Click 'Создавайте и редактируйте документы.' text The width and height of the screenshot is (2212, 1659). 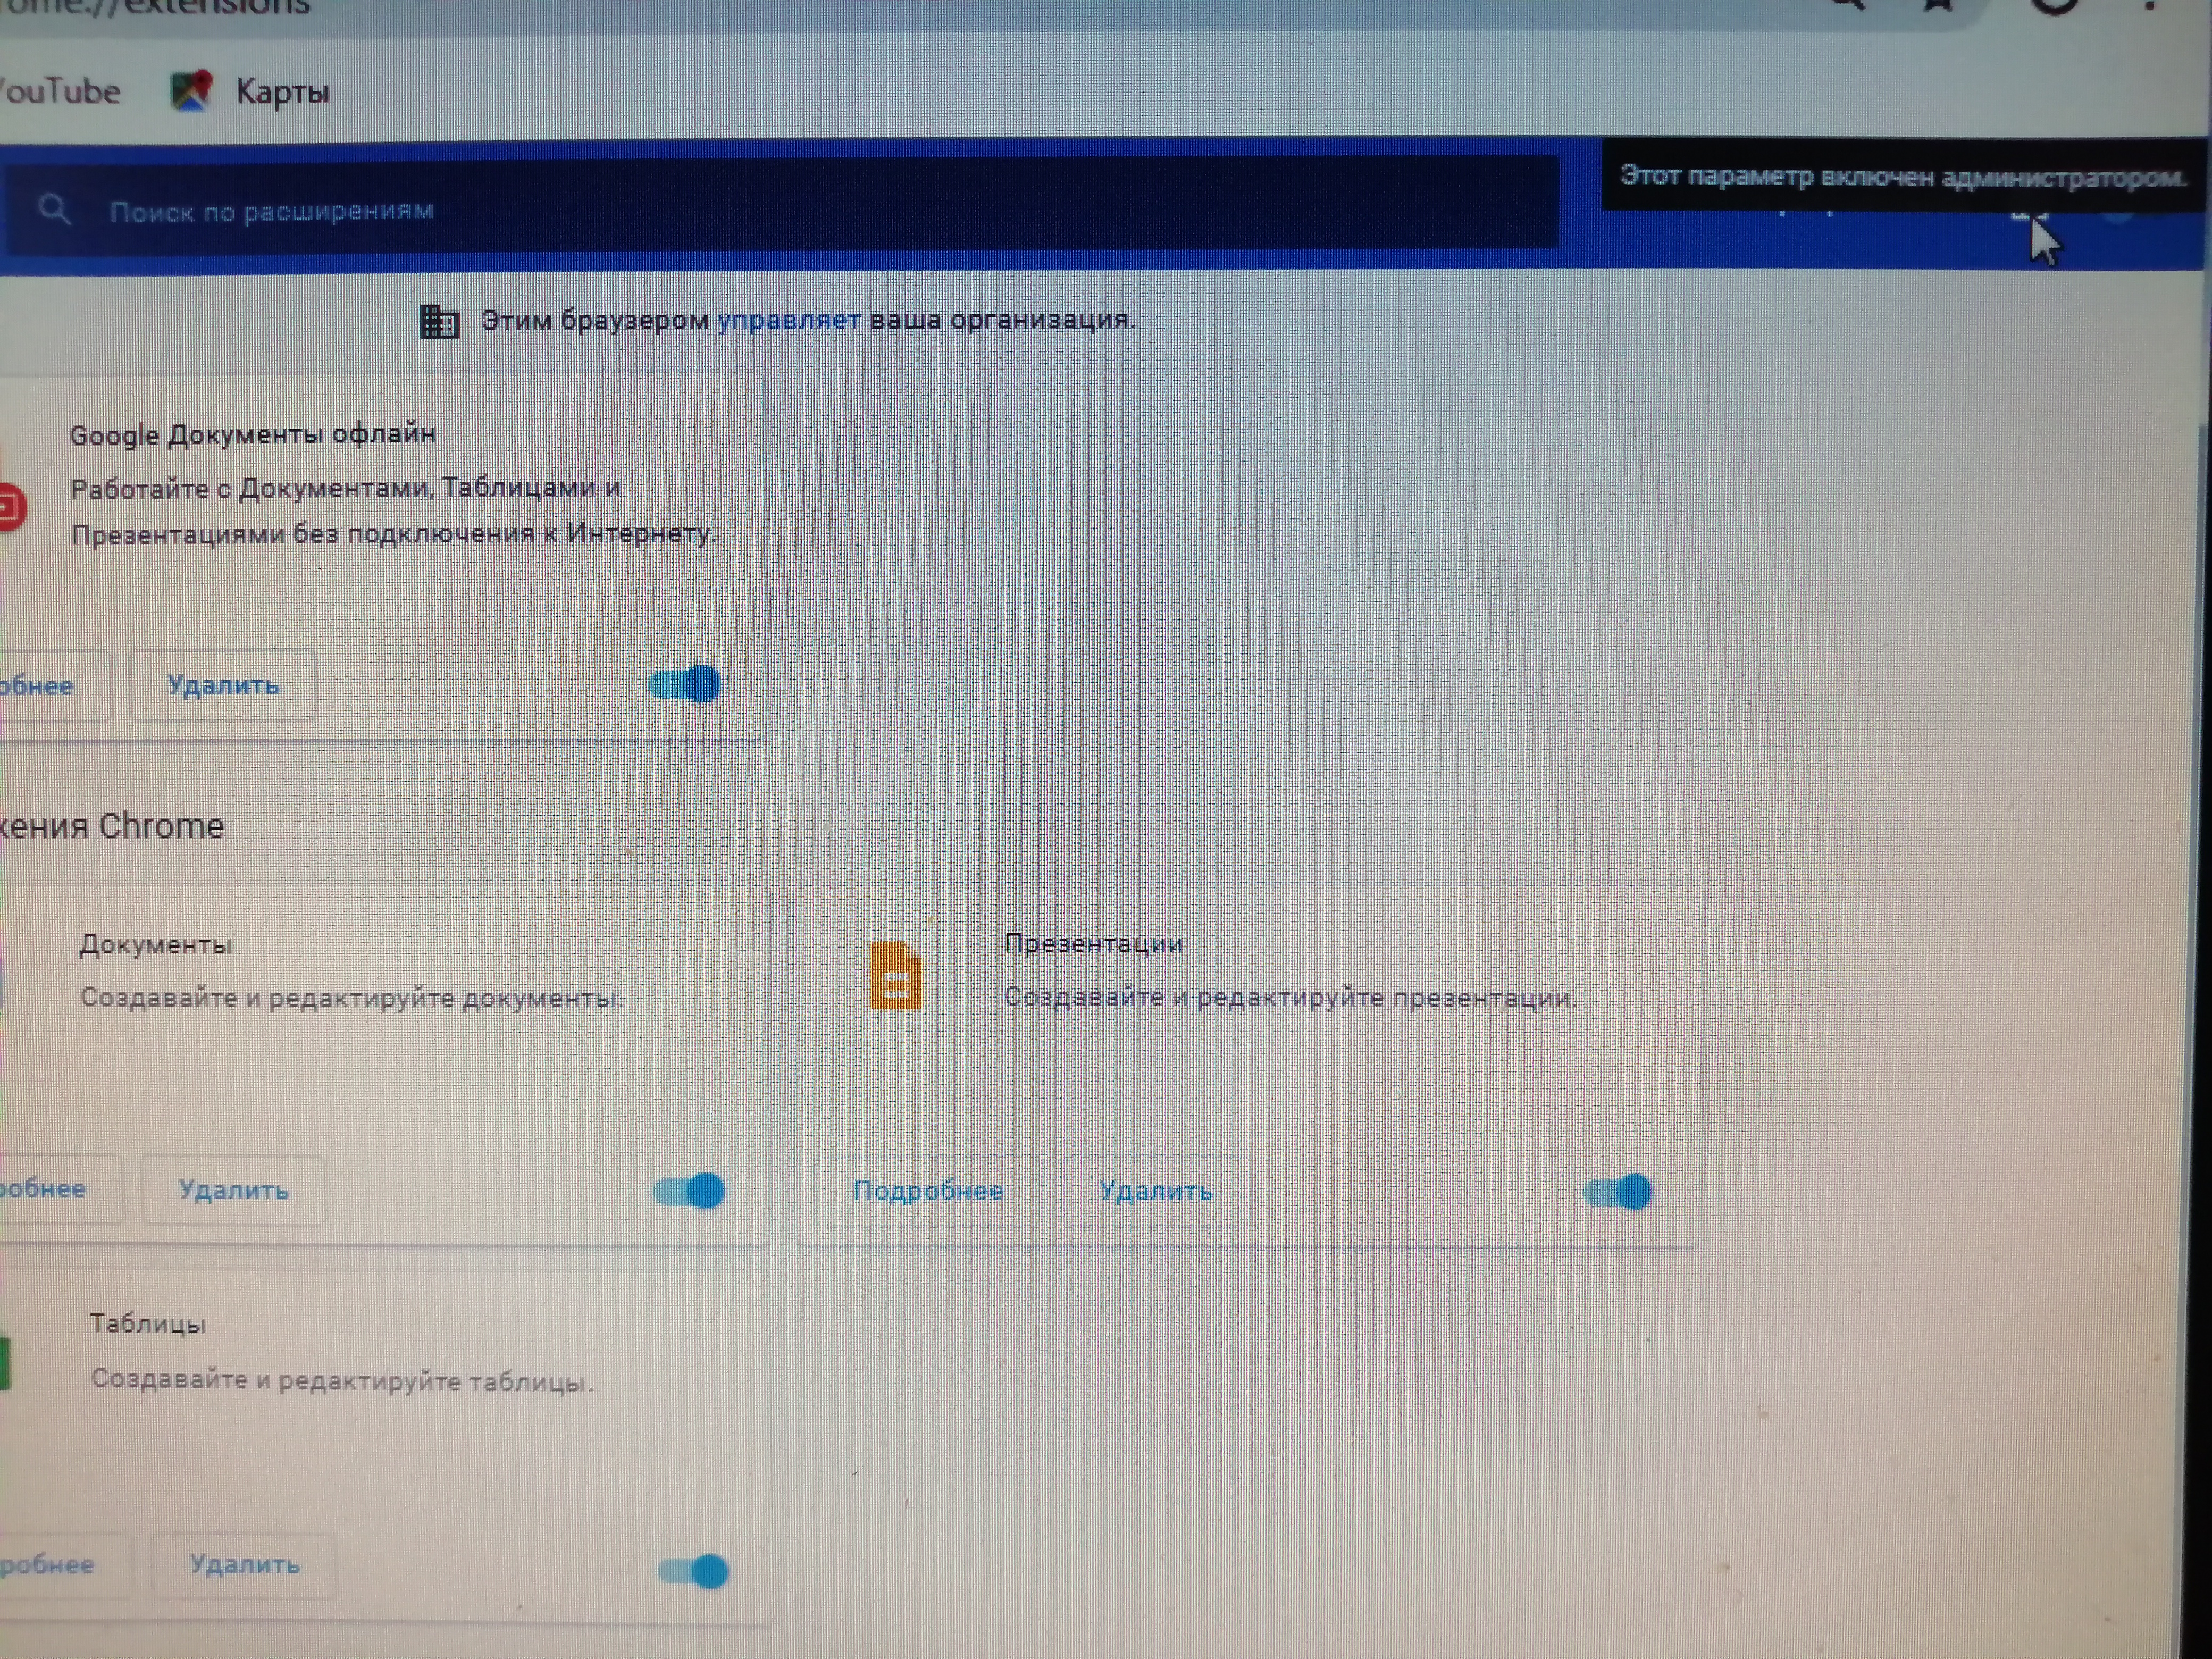click(x=352, y=997)
